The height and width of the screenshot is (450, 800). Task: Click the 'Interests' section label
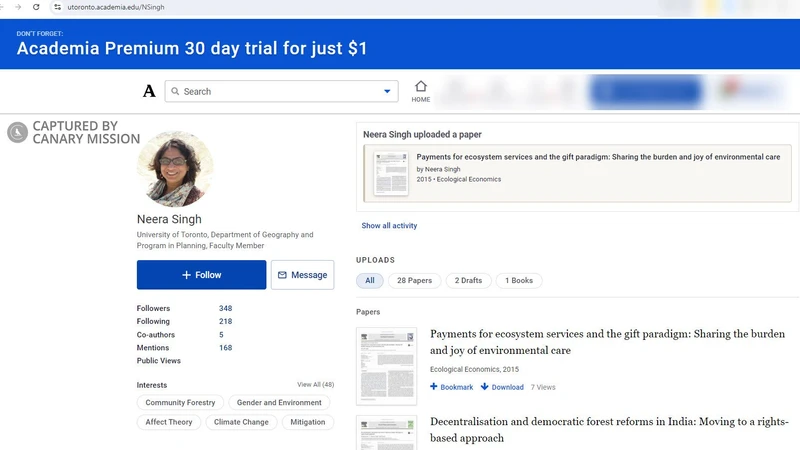(152, 385)
